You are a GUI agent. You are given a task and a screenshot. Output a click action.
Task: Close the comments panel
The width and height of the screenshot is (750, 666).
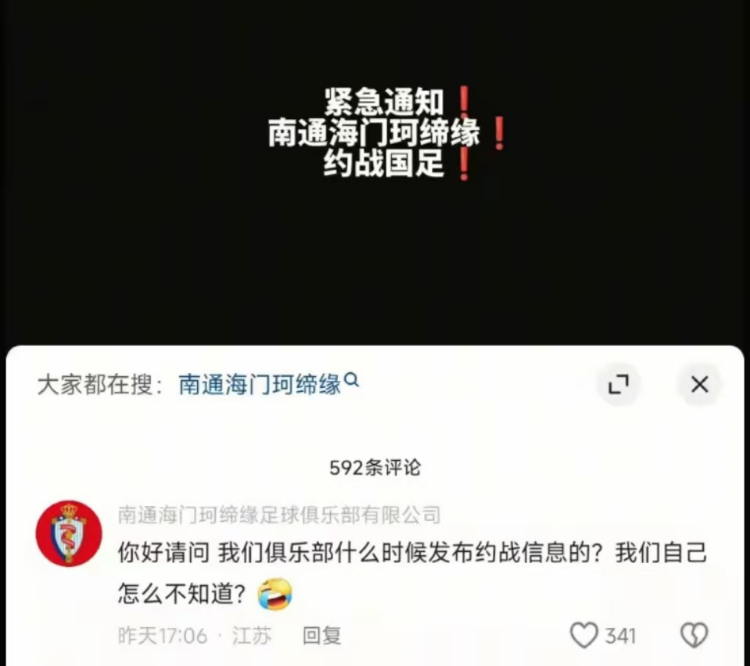point(699,384)
